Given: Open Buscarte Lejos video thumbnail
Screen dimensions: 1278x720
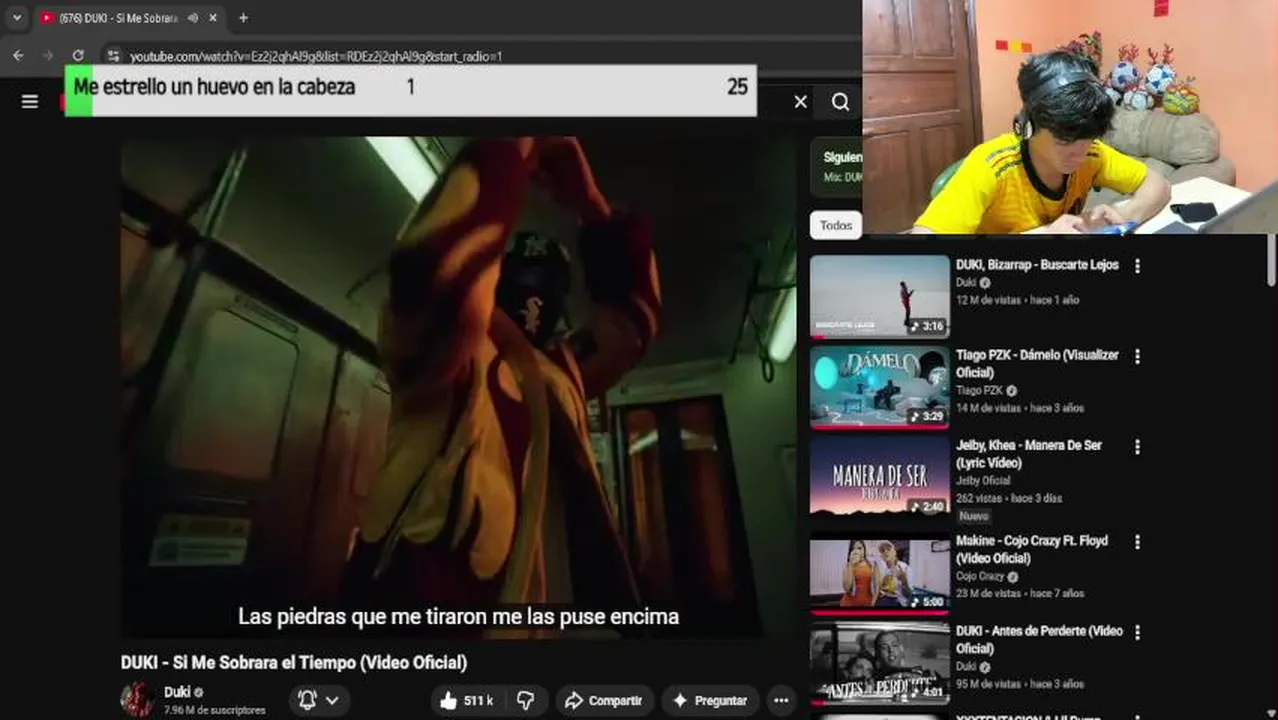Looking at the screenshot, I should tap(880, 297).
